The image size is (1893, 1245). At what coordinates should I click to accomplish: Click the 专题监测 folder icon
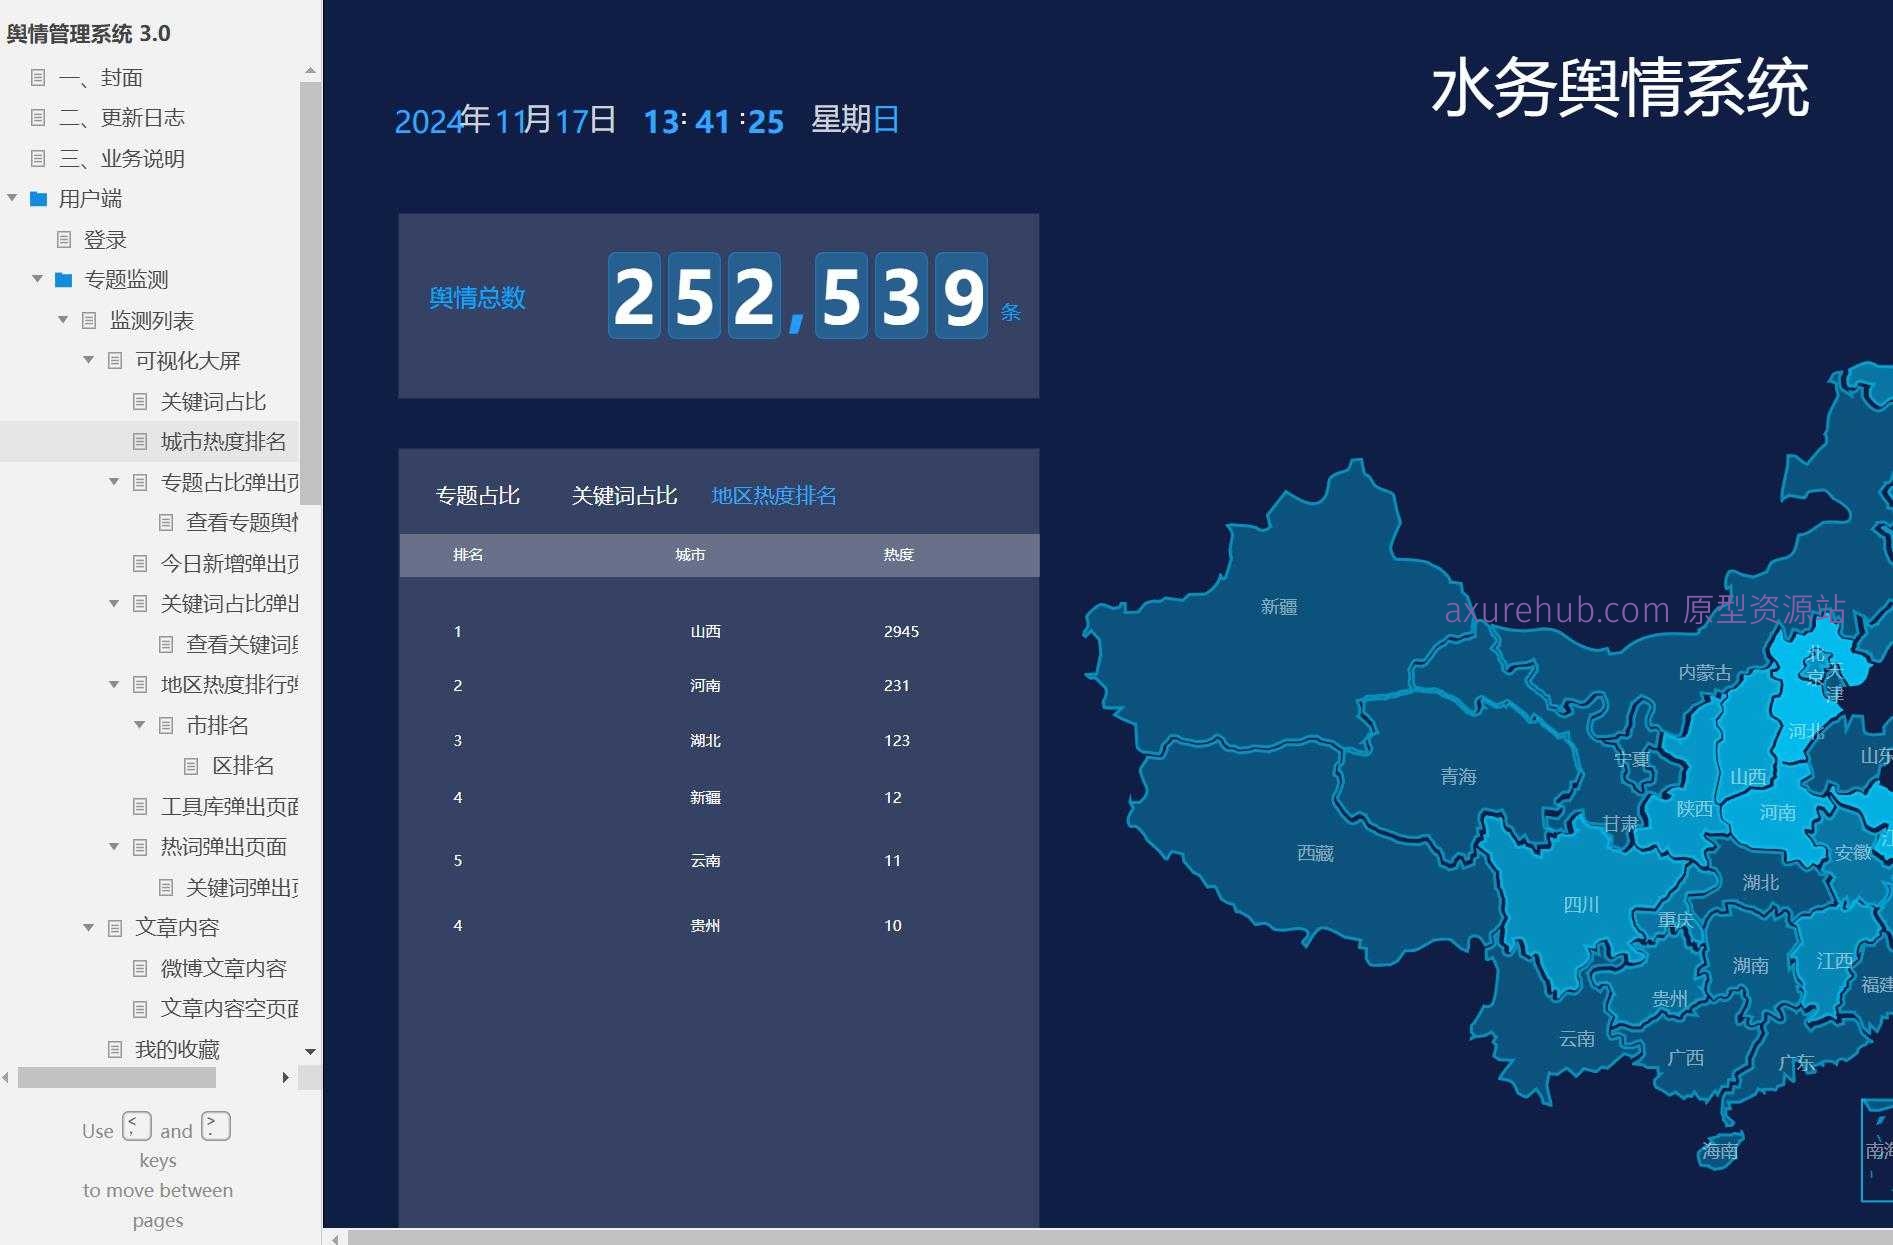pyautogui.click(x=64, y=280)
